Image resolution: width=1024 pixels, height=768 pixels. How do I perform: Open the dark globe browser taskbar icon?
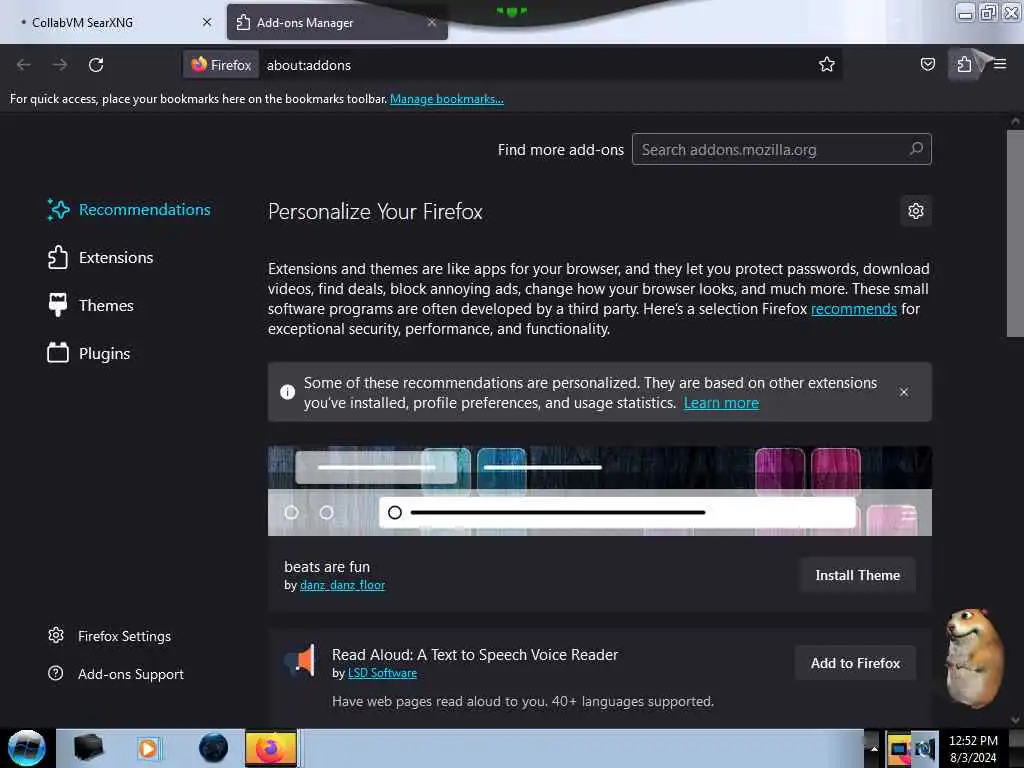pos(213,748)
